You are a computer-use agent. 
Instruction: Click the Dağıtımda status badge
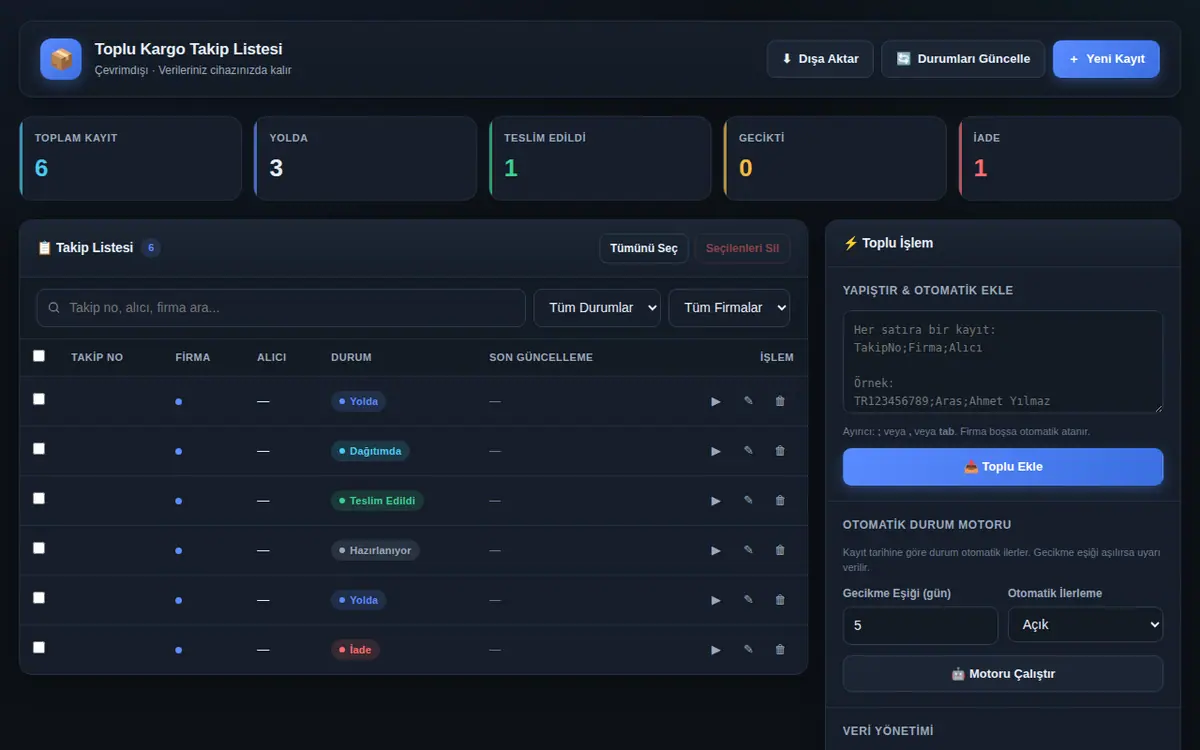[x=370, y=451]
